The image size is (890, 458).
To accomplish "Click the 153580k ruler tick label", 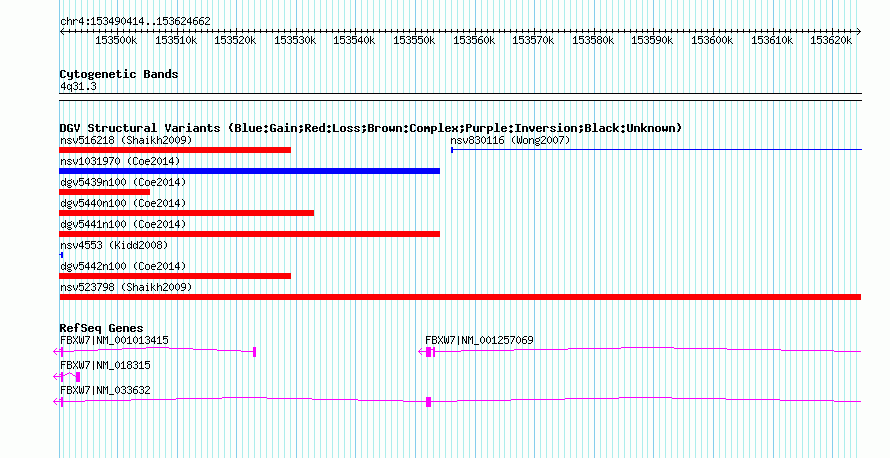I will [x=593, y=41].
